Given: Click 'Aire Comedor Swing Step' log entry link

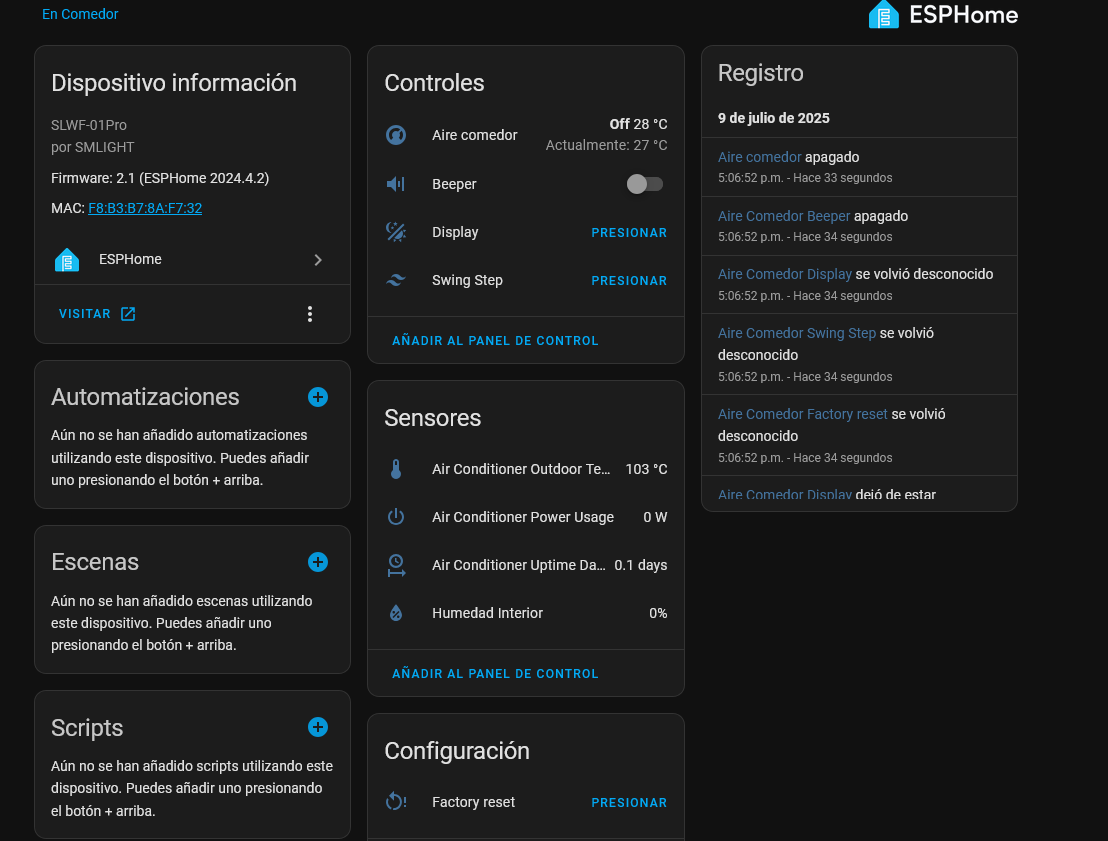Looking at the screenshot, I should point(797,333).
